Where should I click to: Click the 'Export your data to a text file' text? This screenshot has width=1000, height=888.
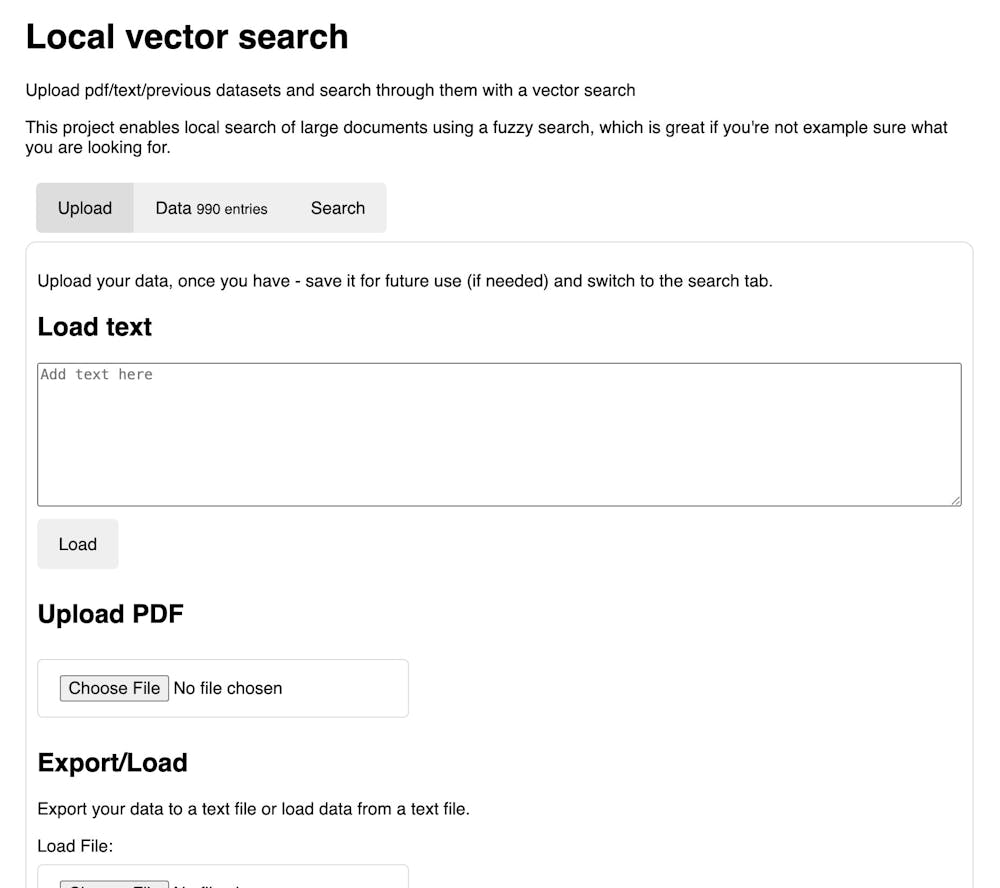point(253,808)
